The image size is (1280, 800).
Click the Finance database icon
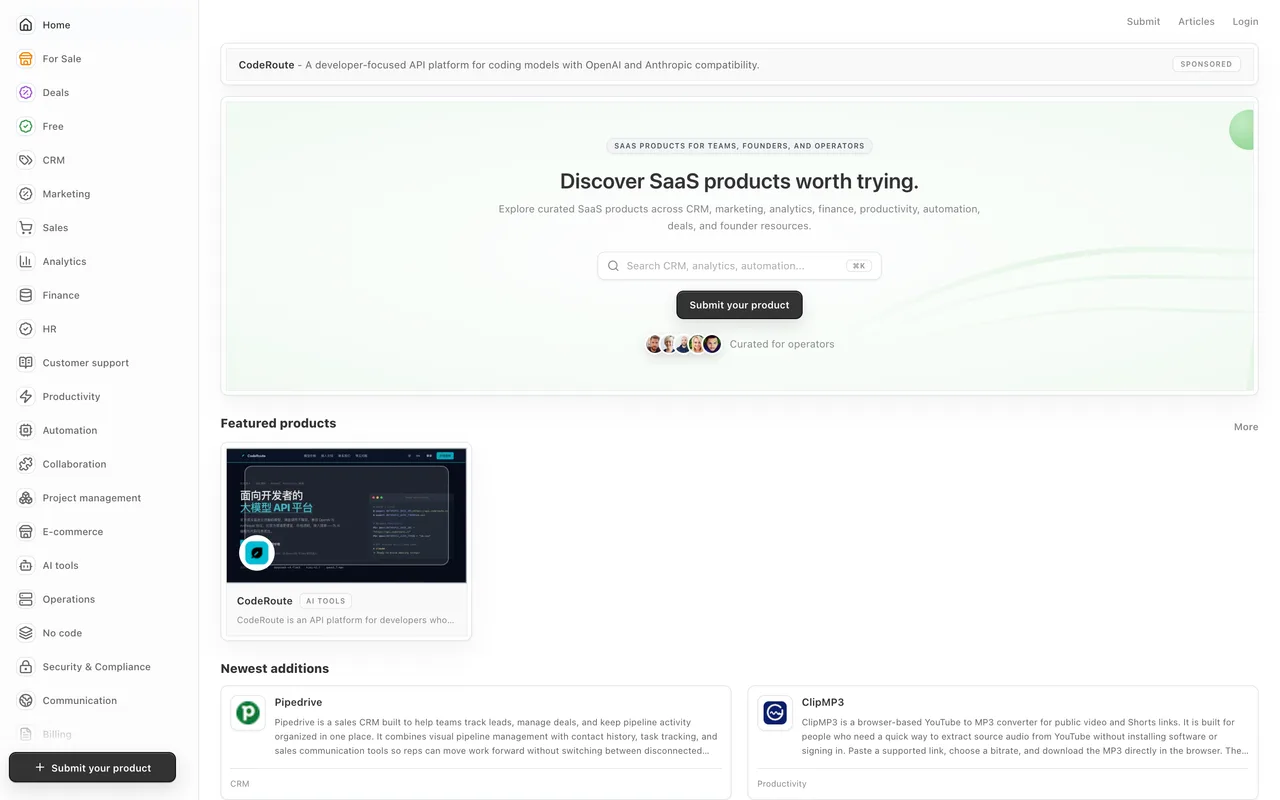click(x=26, y=295)
